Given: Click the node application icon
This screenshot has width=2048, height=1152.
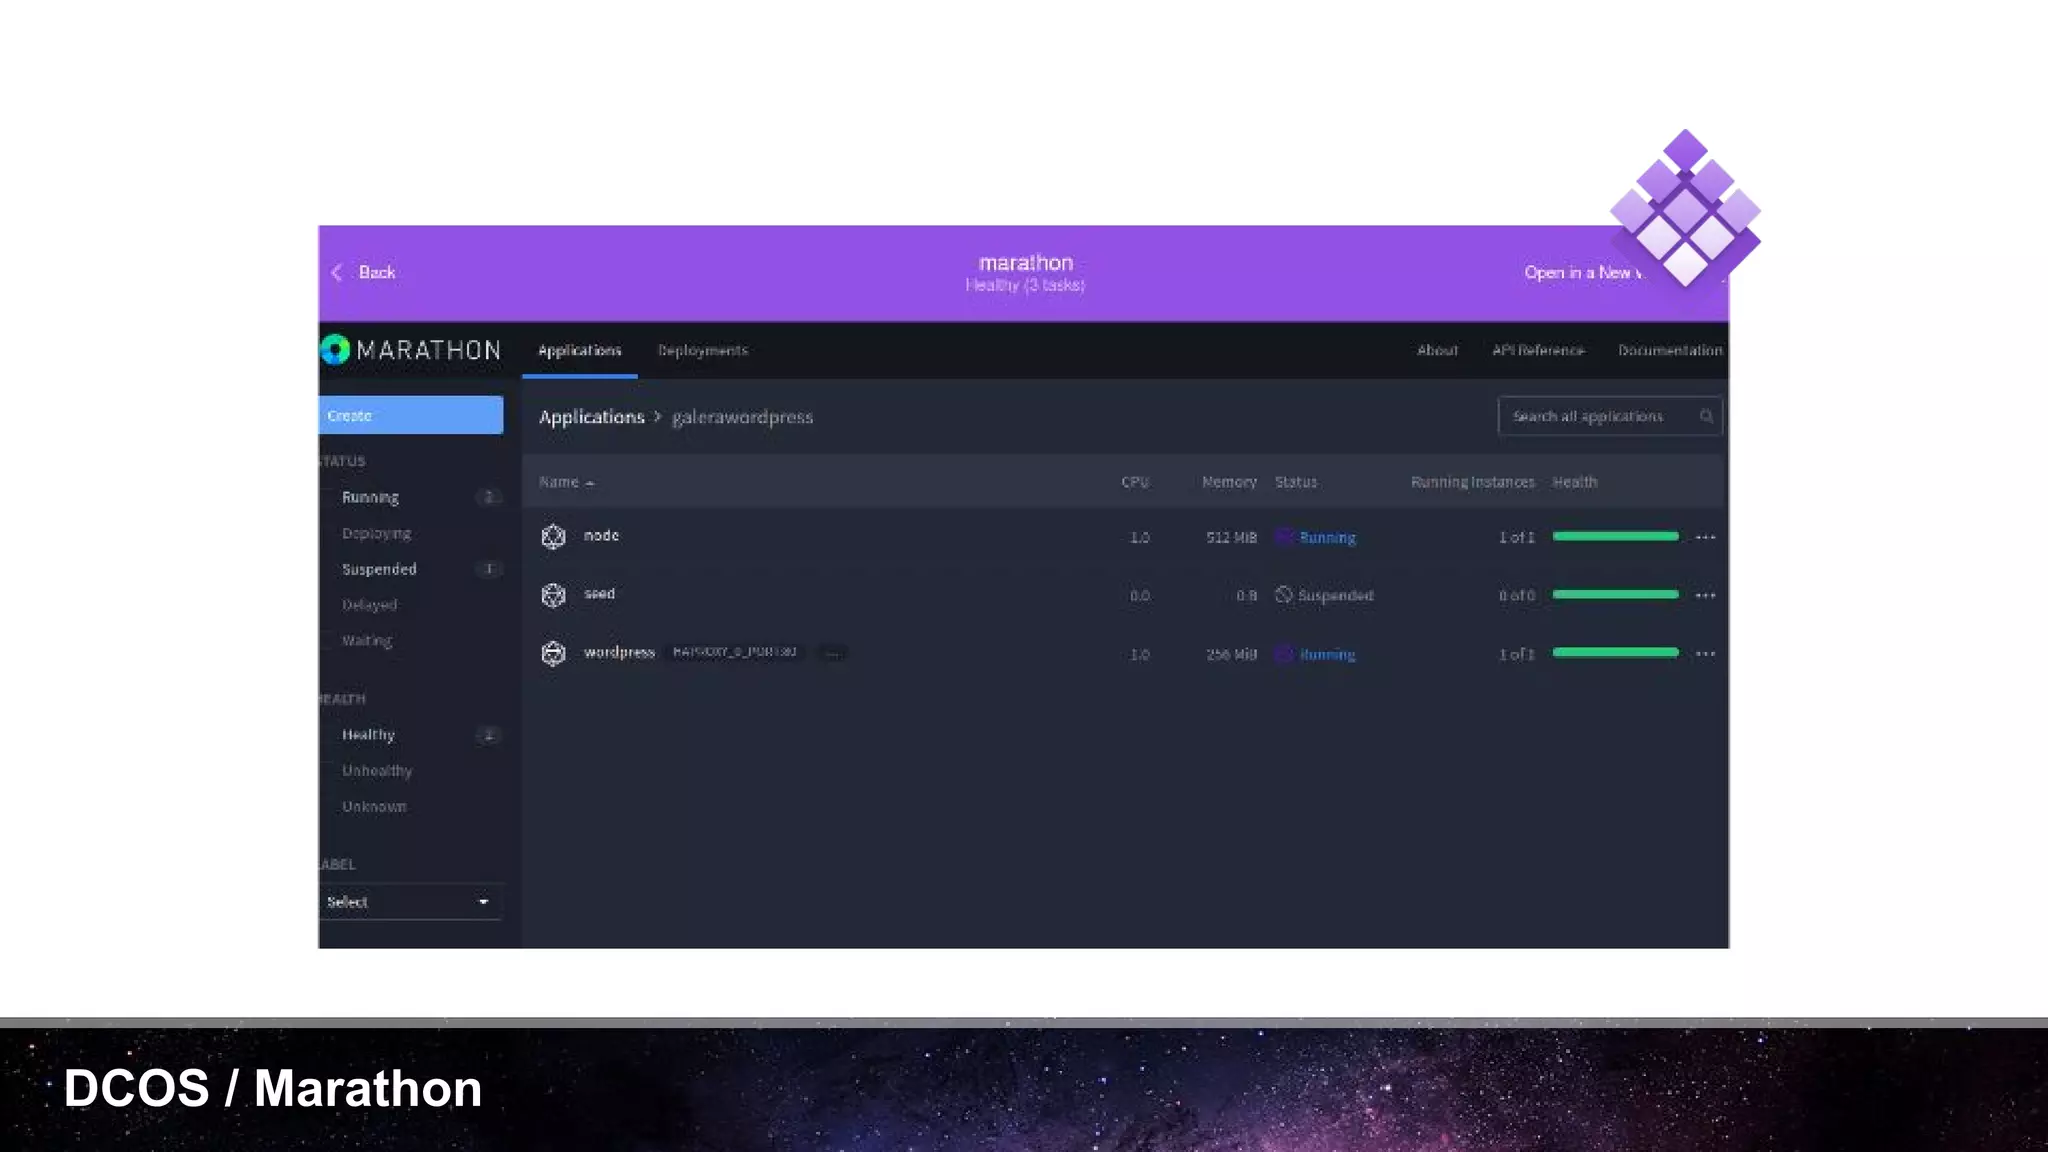Looking at the screenshot, I should [553, 537].
